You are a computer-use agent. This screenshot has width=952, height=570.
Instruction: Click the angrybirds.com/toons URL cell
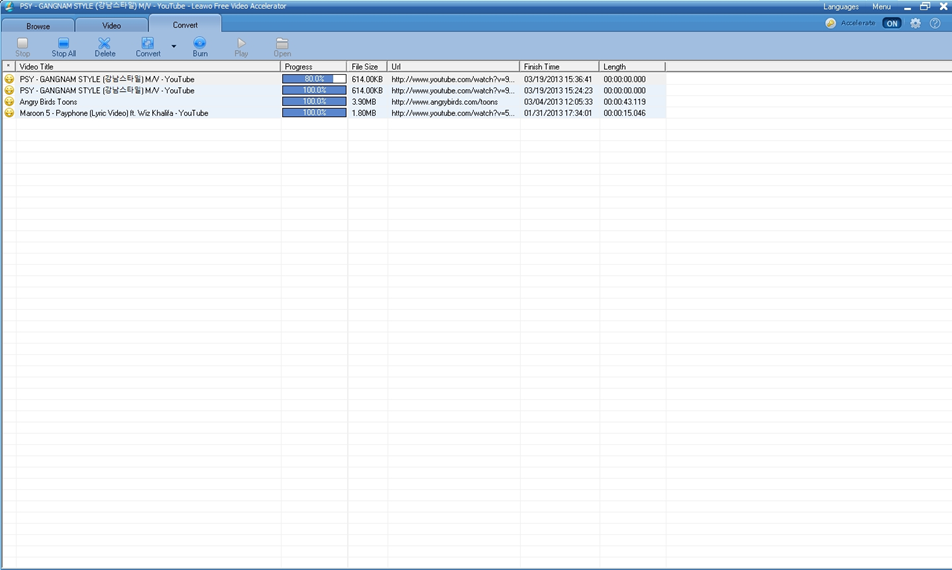click(x=444, y=102)
